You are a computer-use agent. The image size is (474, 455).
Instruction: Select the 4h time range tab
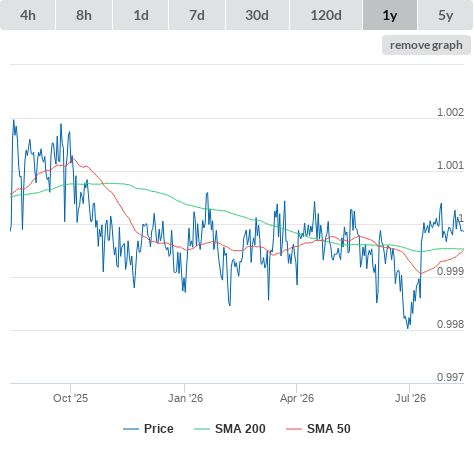tap(28, 15)
